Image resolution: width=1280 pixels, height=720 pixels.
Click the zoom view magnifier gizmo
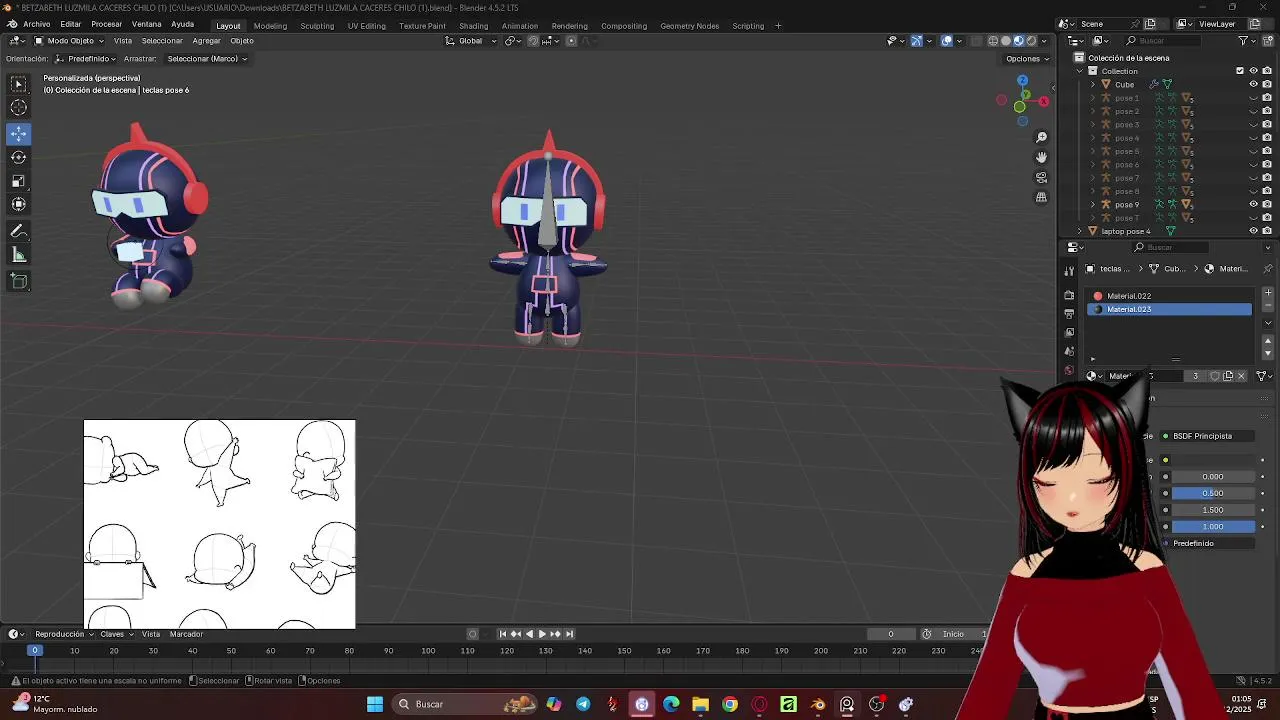[x=1041, y=137]
